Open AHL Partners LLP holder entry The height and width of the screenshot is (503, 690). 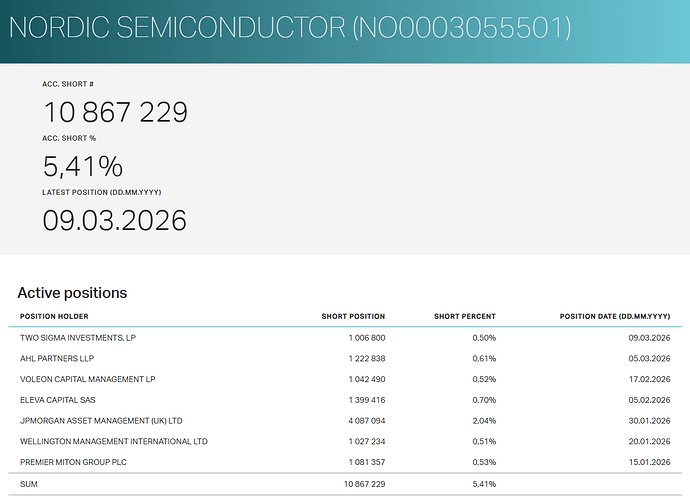click(x=58, y=359)
